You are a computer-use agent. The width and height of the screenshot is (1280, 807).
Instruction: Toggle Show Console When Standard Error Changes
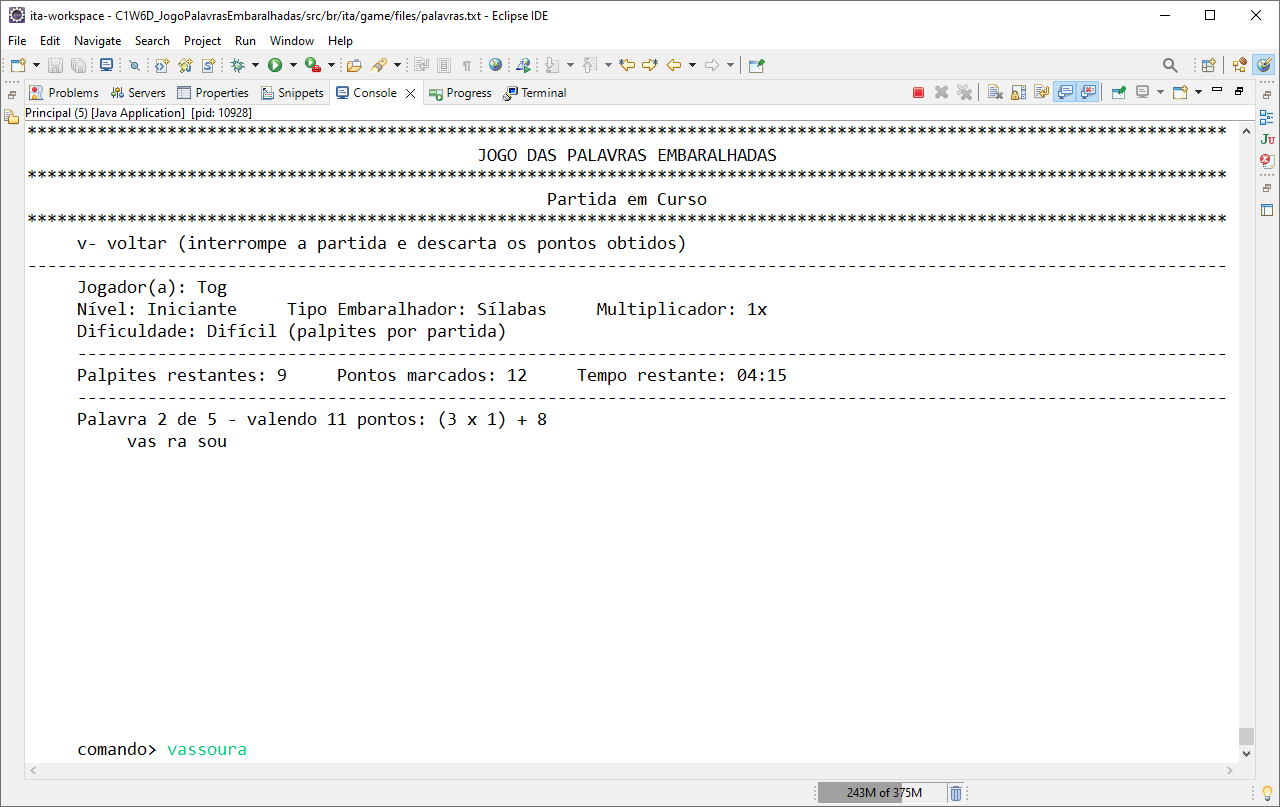tap(1088, 92)
